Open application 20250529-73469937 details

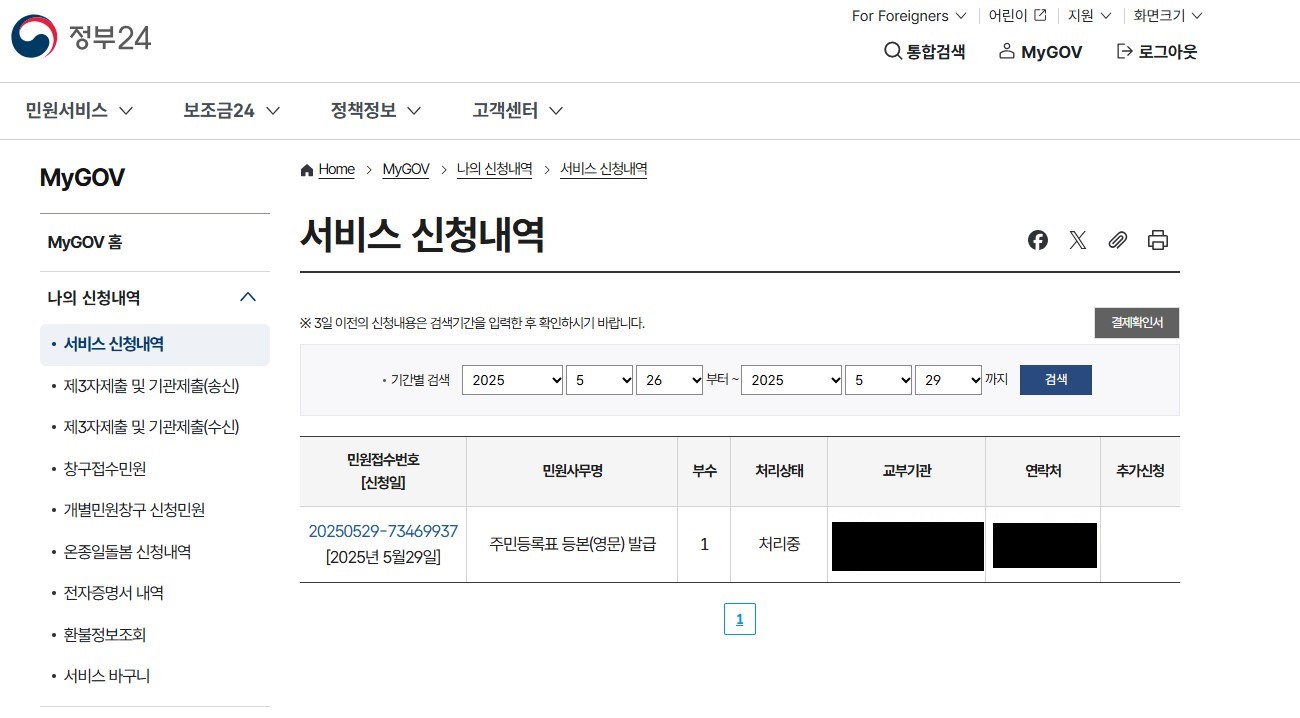click(x=383, y=531)
